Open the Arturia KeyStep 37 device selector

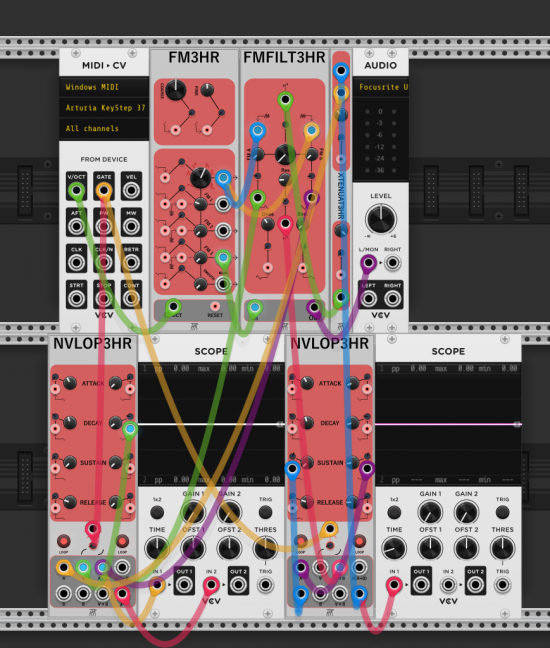click(x=104, y=108)
